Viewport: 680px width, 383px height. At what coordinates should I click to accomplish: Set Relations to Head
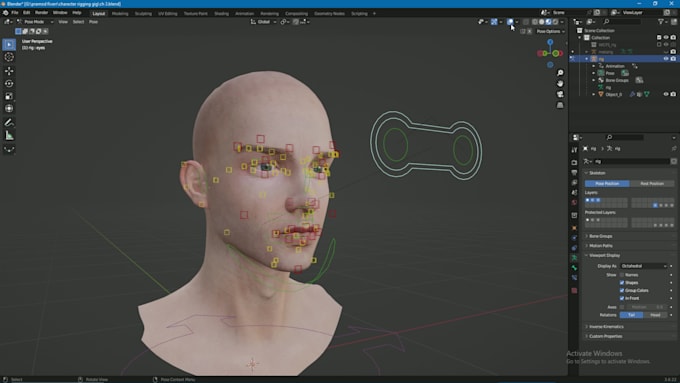point(655,315)
